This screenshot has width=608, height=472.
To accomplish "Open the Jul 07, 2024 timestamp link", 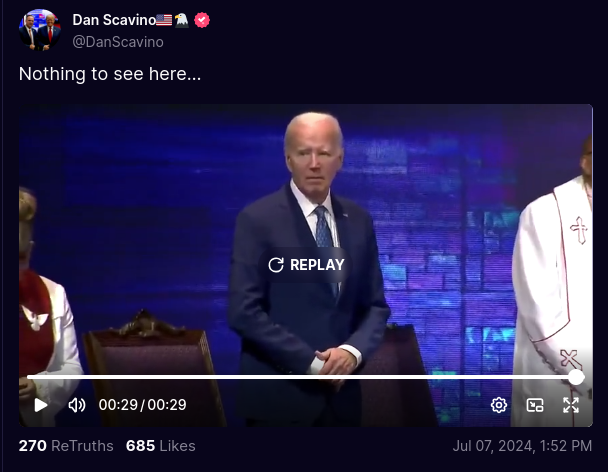I will (x=522, y=446).
